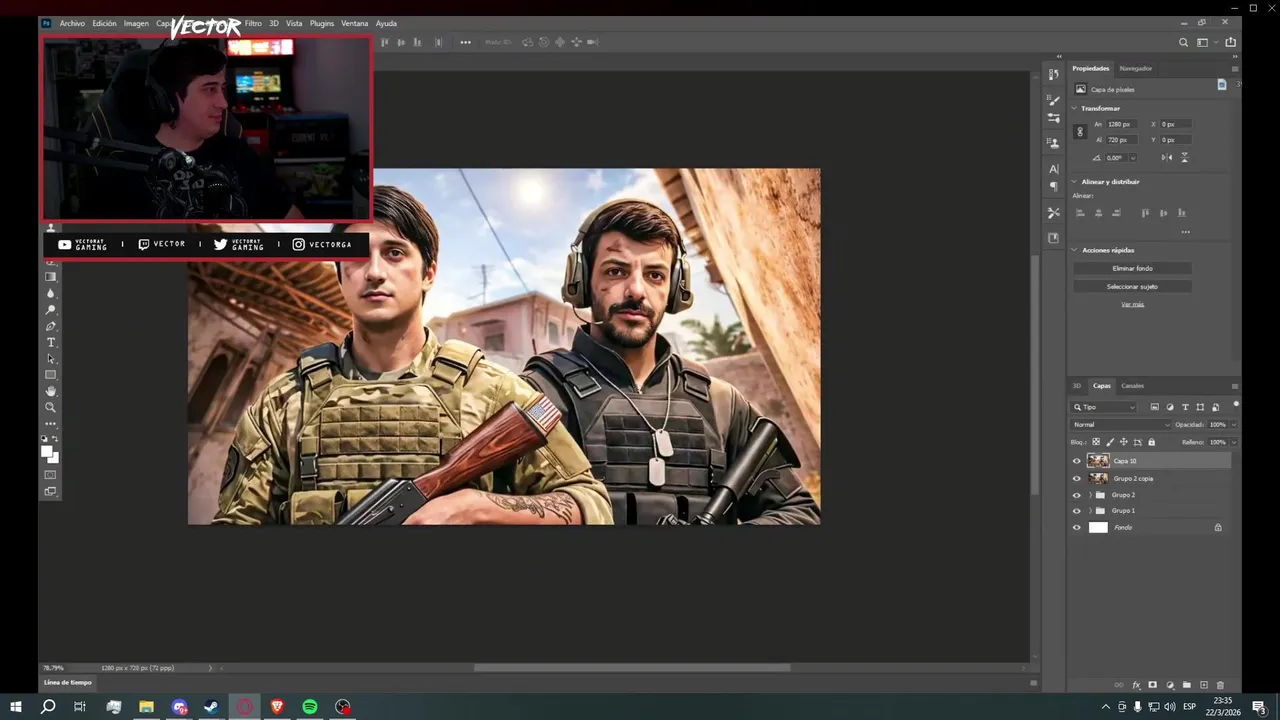
Task: Select the Gradient tool
Action: 50,276
